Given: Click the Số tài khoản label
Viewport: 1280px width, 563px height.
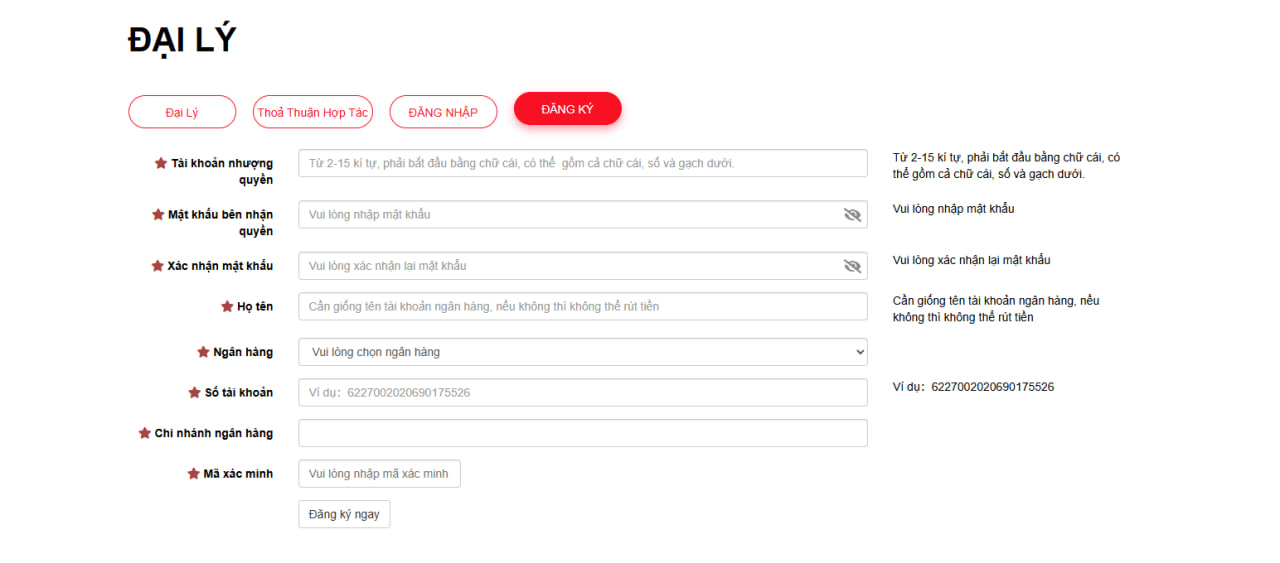Looking at the screenshot, I should coord(239,392).
